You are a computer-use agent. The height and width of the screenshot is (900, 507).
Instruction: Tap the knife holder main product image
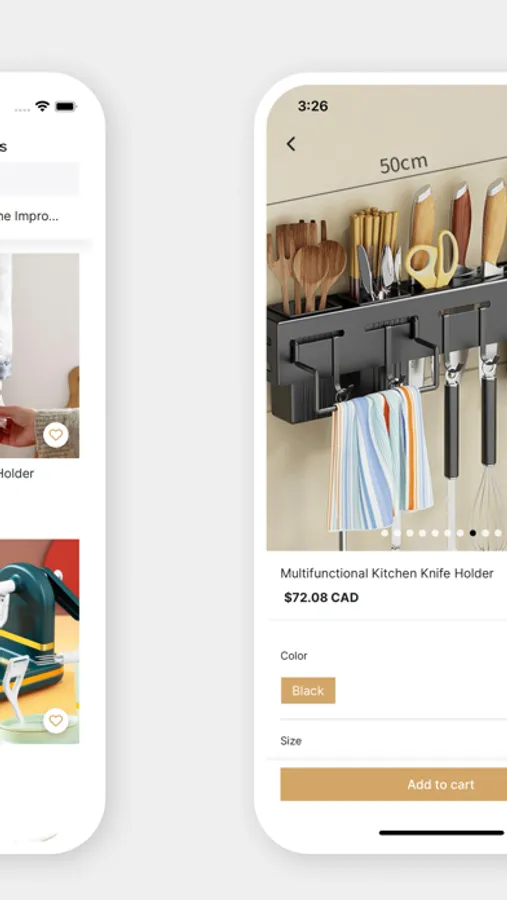[386, 321]
